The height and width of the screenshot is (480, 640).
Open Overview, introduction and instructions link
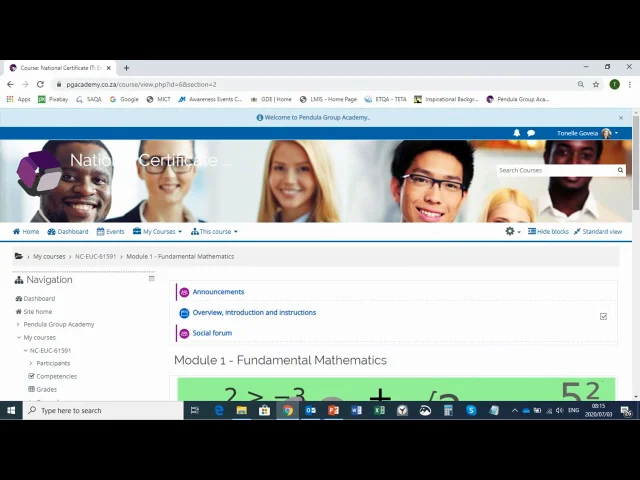(x=254, y=313)
